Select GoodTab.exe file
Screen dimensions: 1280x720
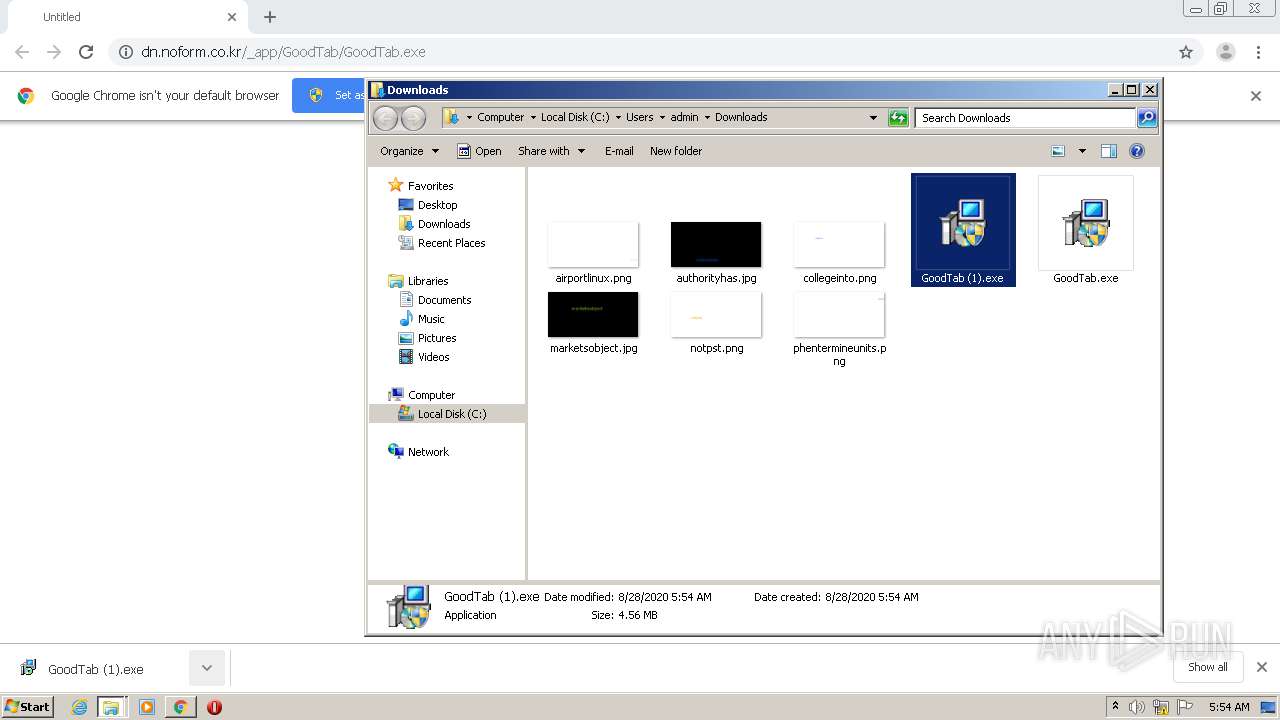point(1086,230)
